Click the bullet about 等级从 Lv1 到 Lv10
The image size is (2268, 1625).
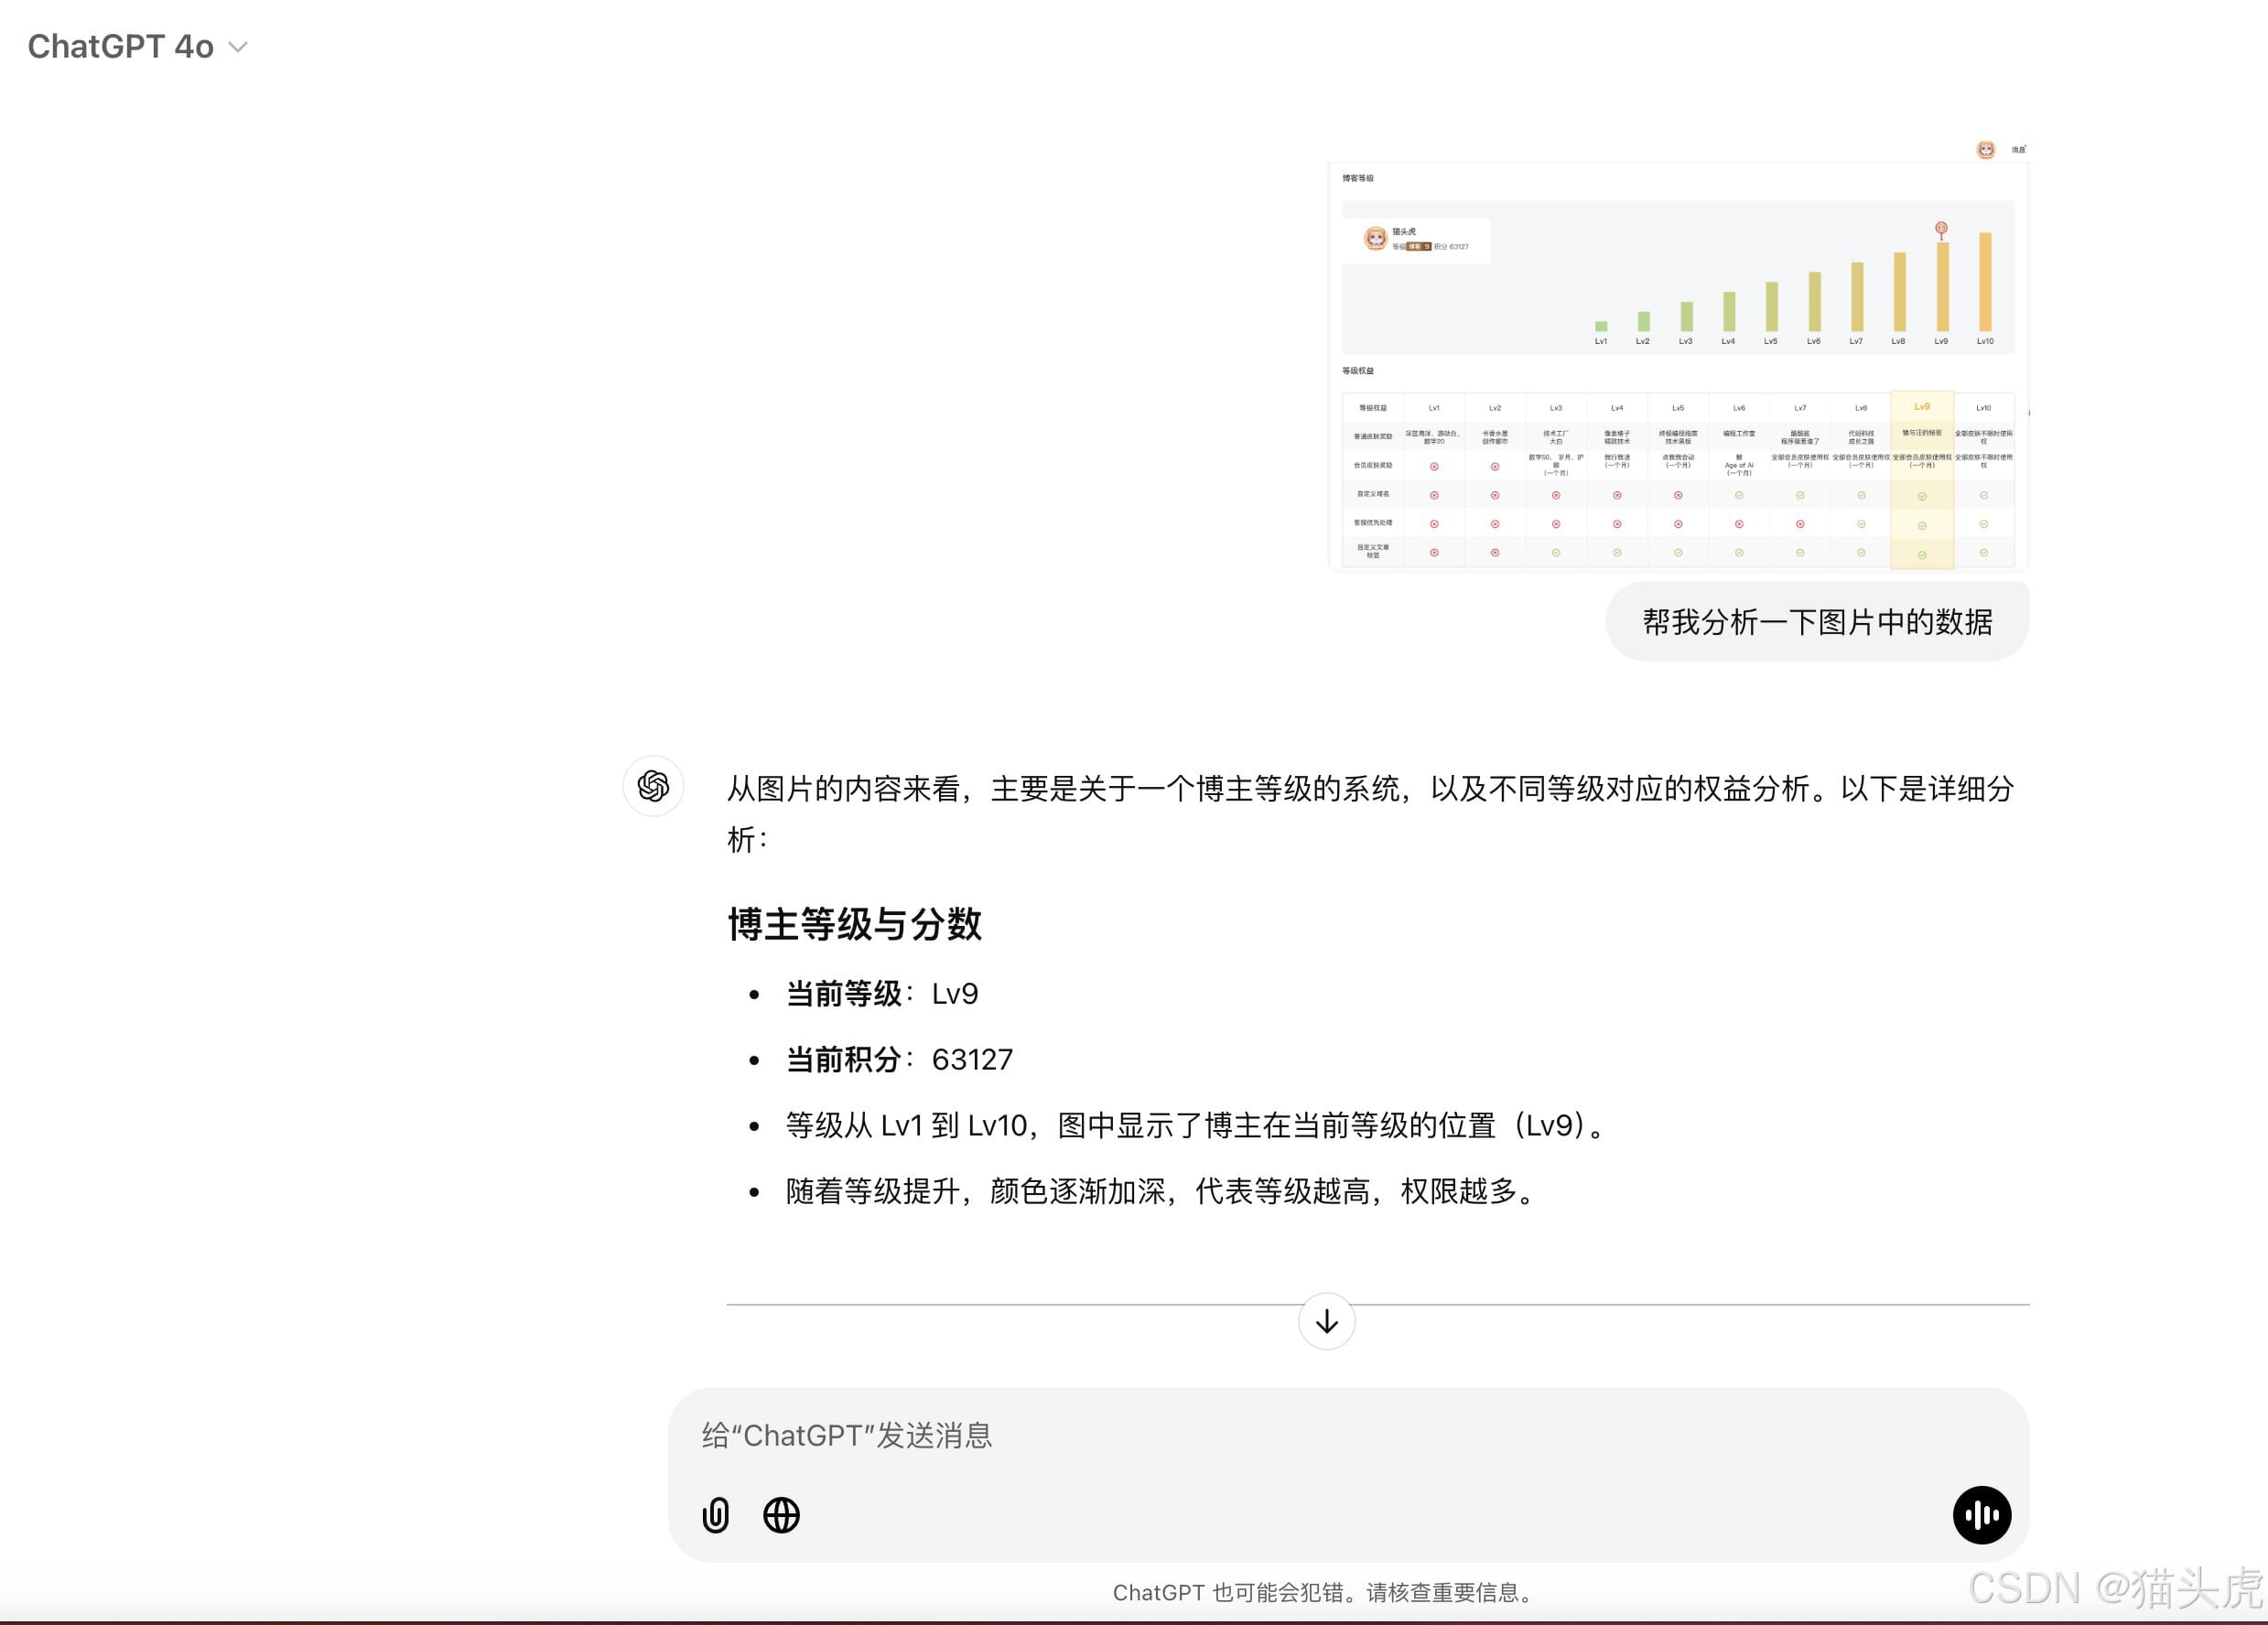click(1196, 1126)
